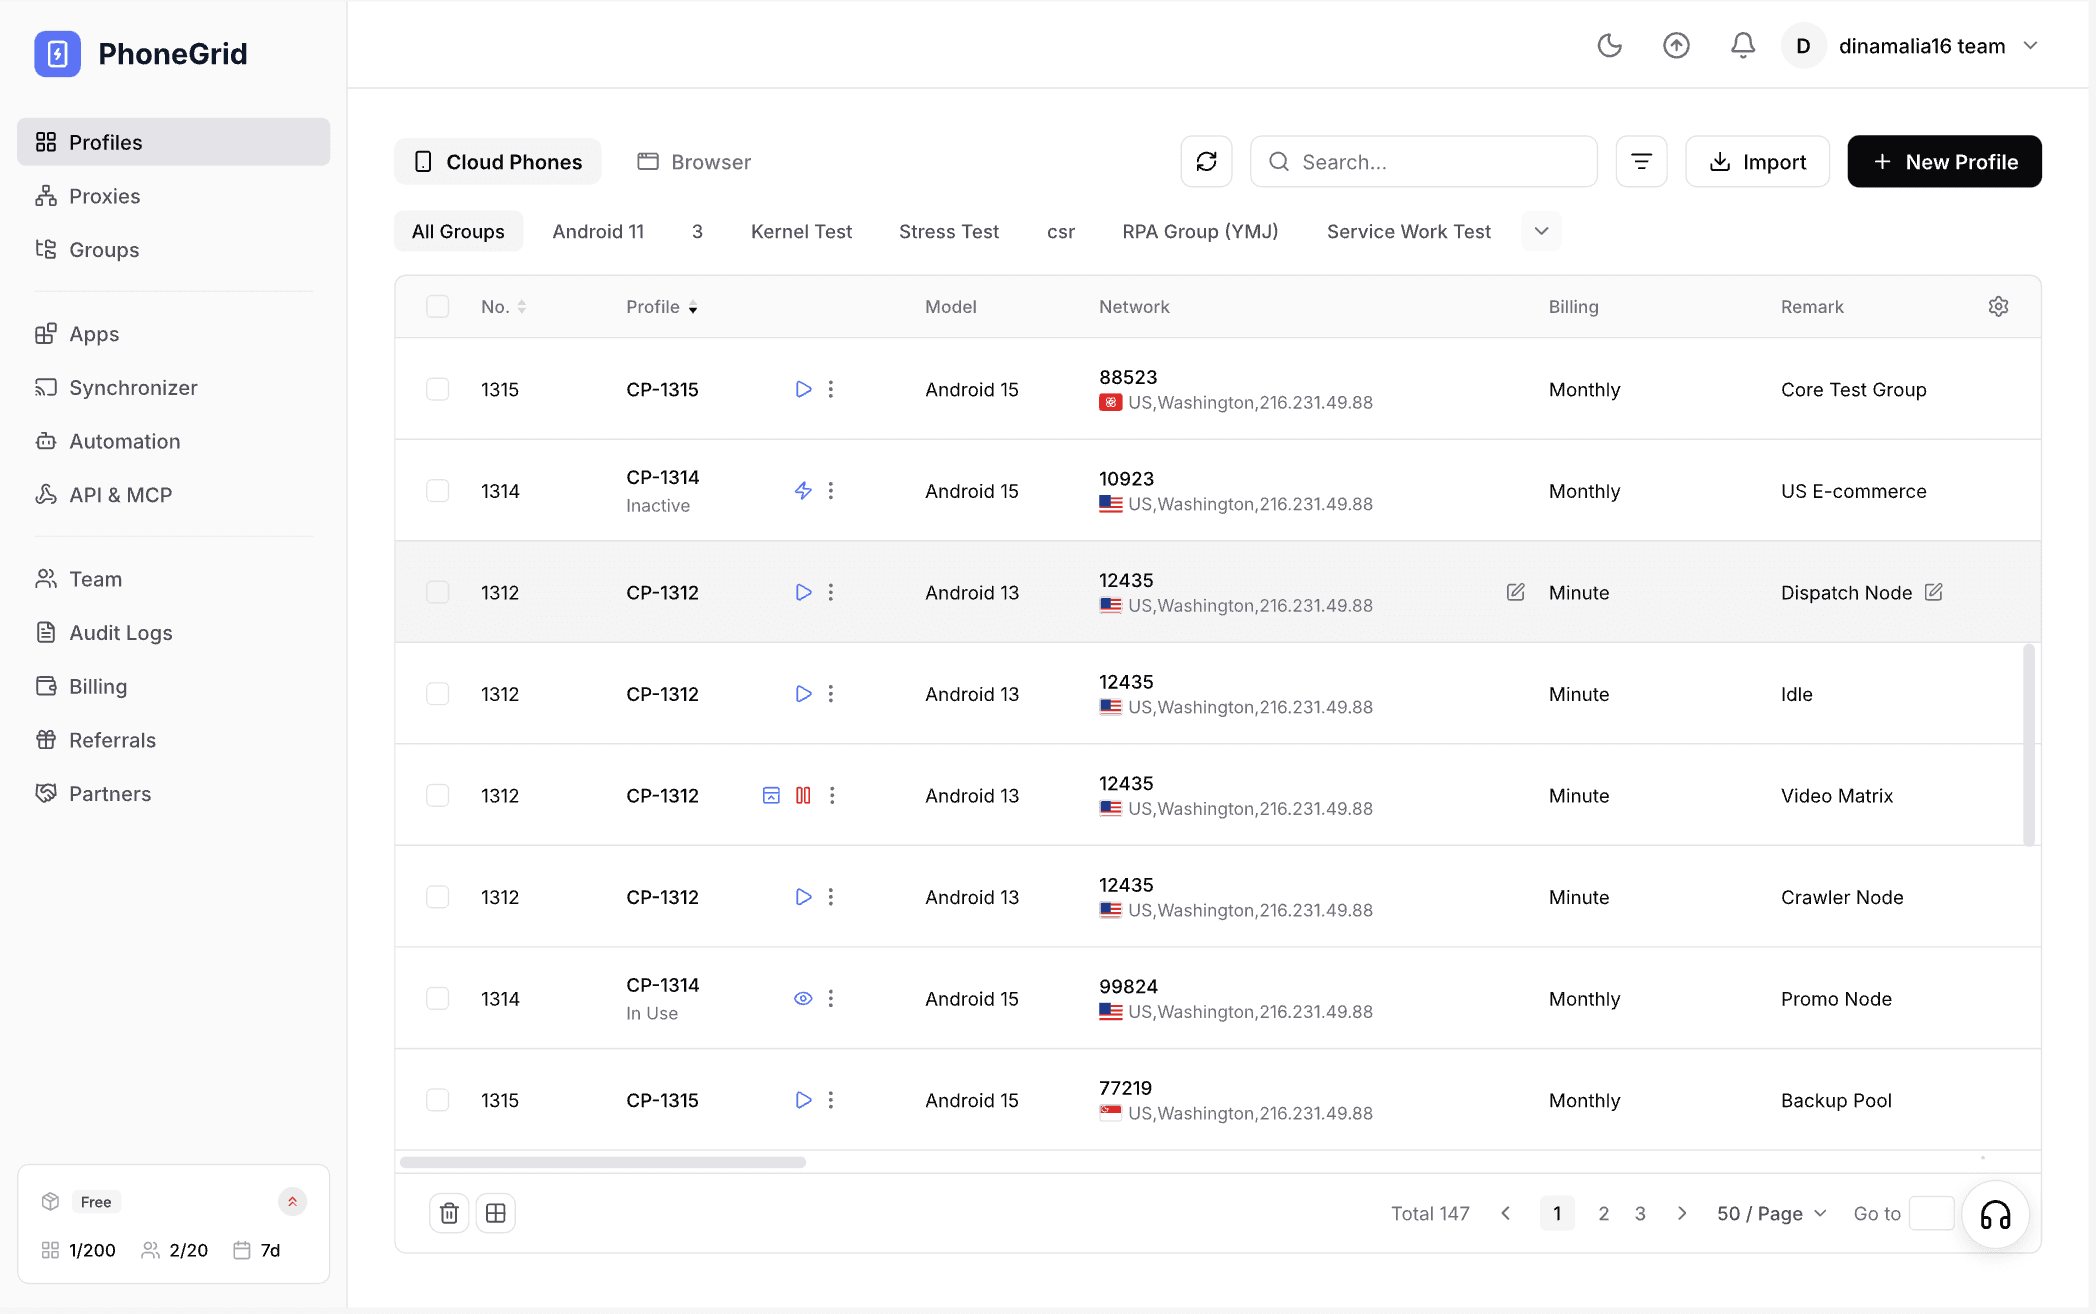The width and height of the screenshot is (2096, 1314).
Task: Click the lightning icon on CP-1314 row
Action: click(x=803, y=491)
